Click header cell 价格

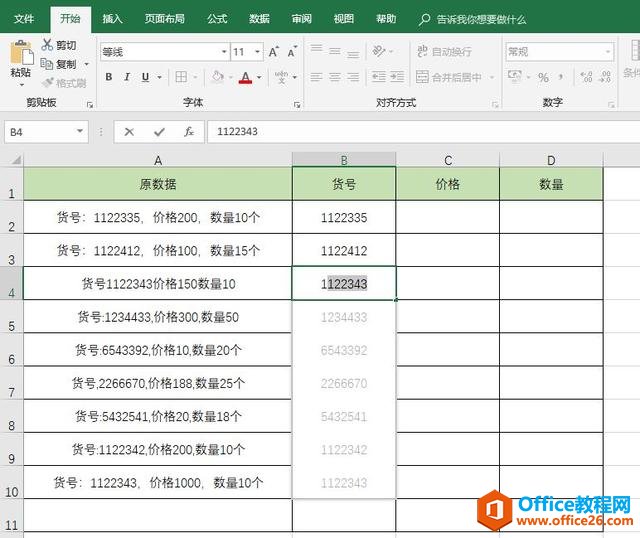point(448,184)
